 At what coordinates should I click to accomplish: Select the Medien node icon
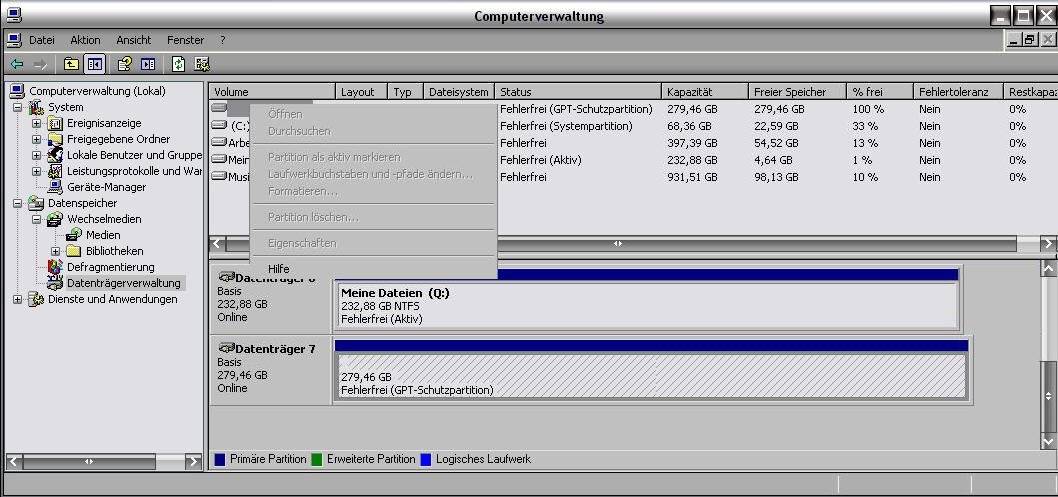click(74, 235)
